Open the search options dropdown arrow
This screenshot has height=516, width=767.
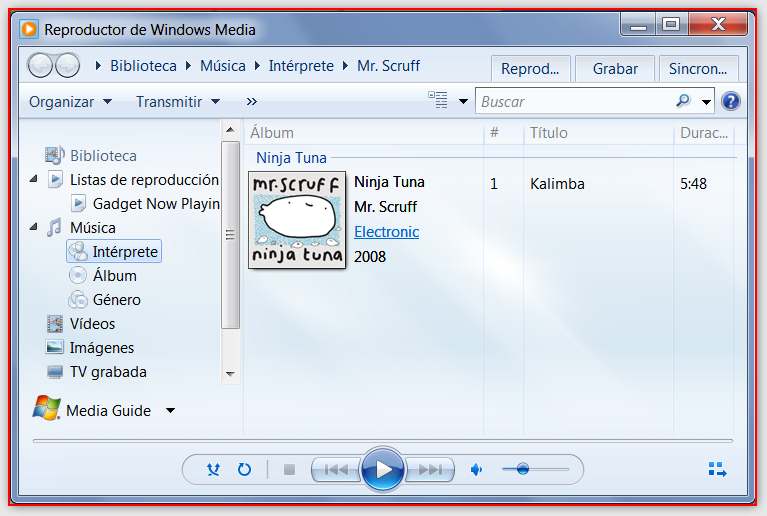pos(706,102)
